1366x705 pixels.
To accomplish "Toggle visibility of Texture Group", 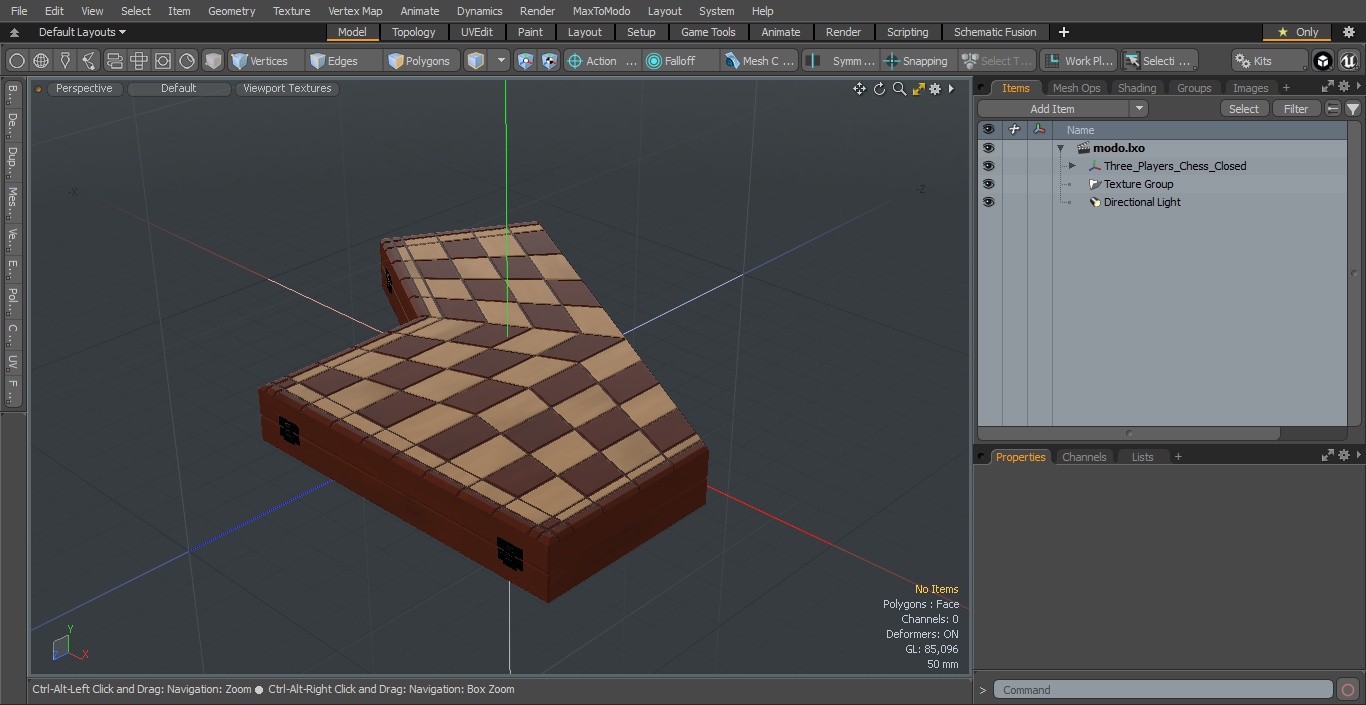I will 988,184.
